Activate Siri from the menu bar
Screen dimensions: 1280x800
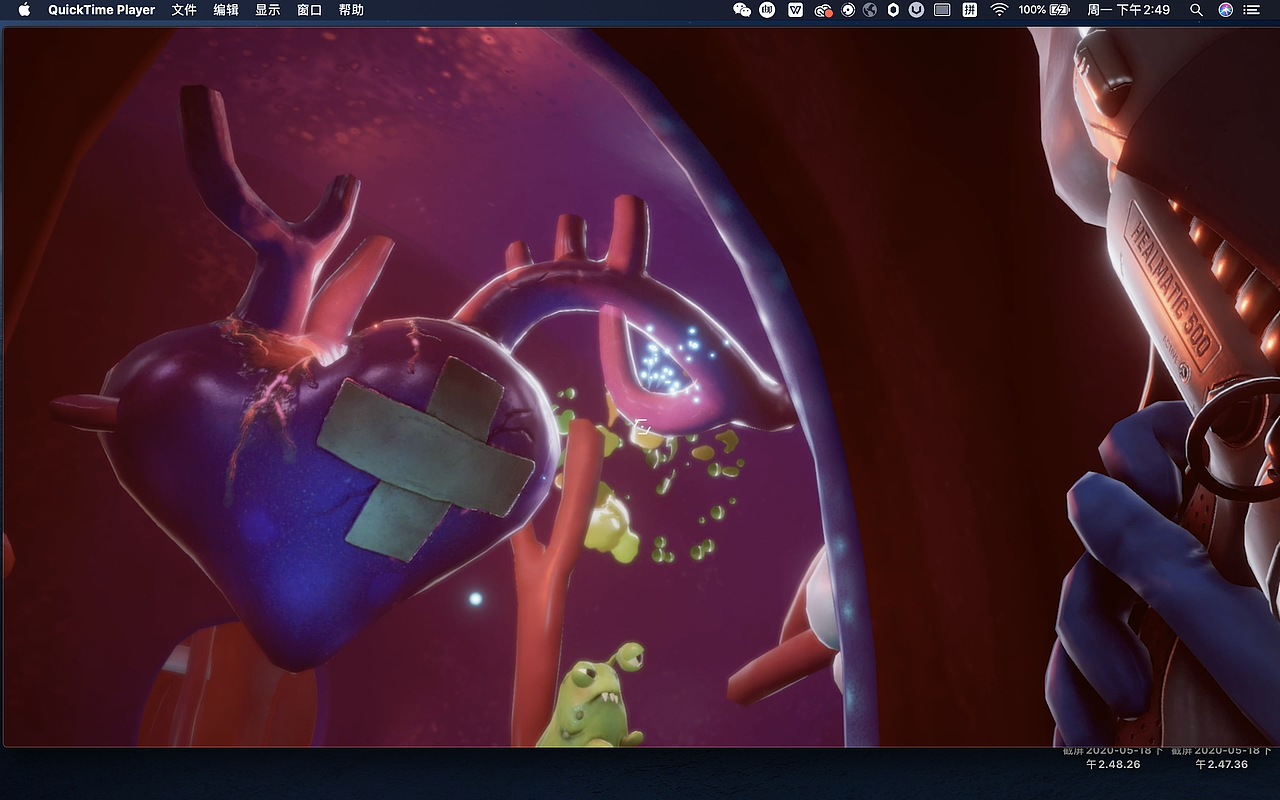(1226, 10)
